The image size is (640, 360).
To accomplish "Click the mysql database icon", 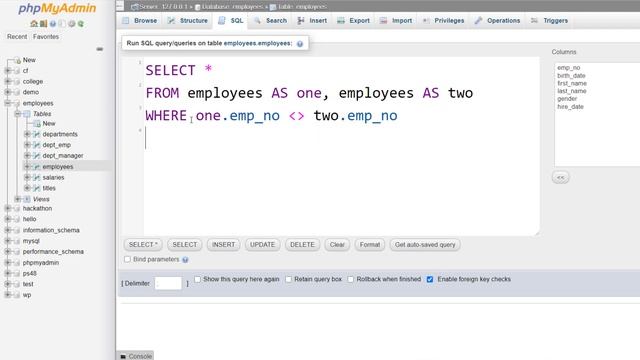I will pyautogui.click(x=17, y=241).
